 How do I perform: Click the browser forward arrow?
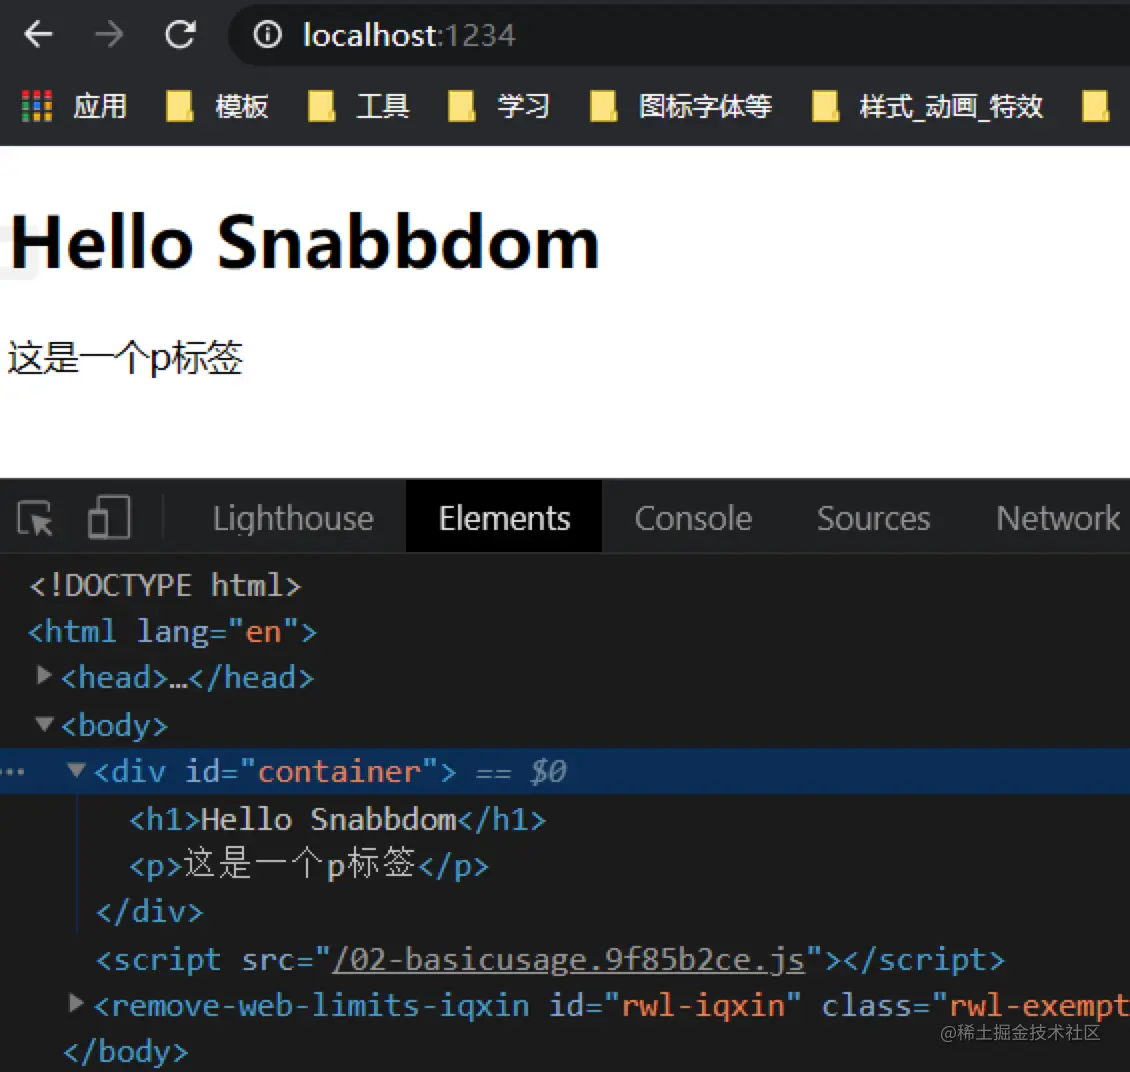coord(109,34)
